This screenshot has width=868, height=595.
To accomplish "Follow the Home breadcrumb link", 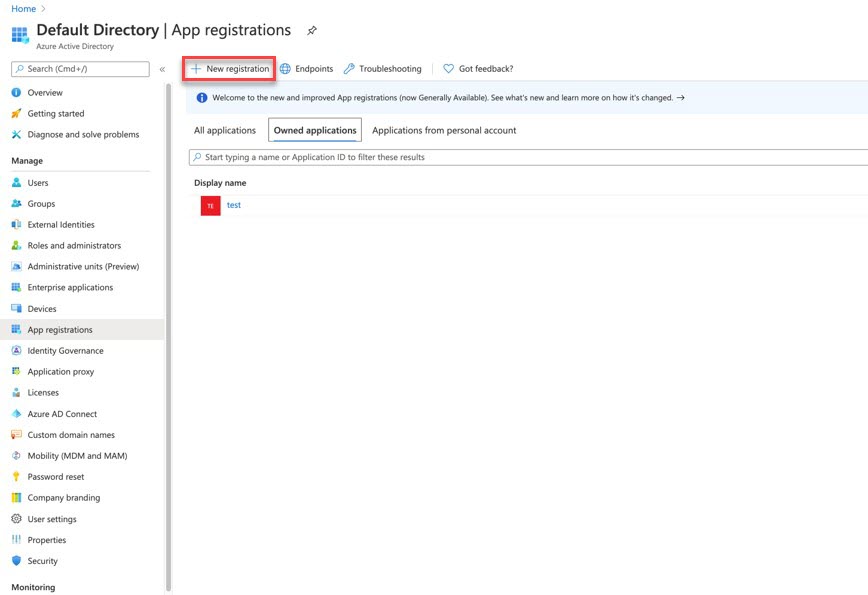I will click(x=23, y=9).
